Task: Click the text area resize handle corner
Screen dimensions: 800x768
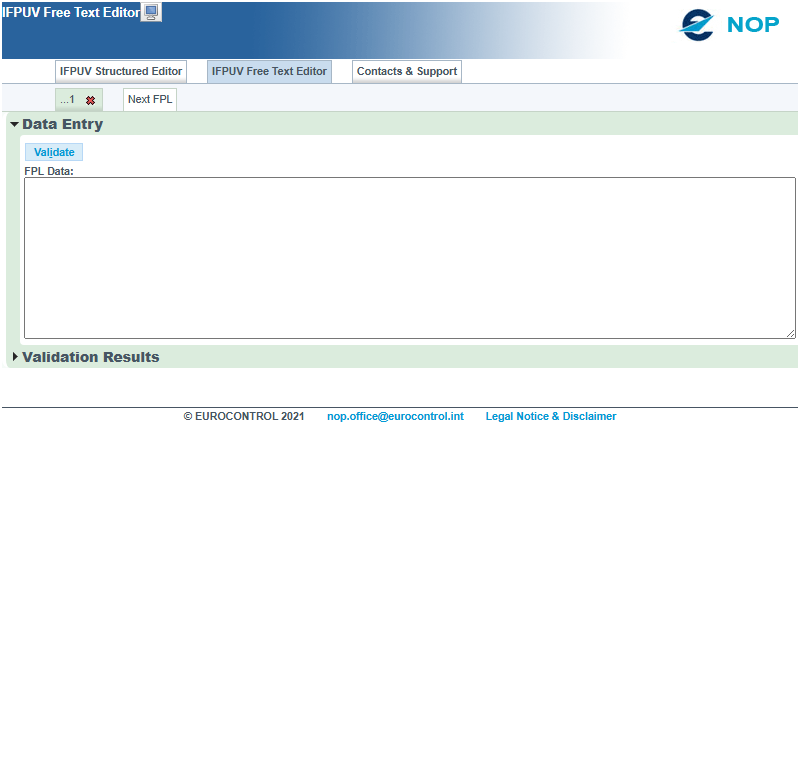Action: (x=790, y=333)
